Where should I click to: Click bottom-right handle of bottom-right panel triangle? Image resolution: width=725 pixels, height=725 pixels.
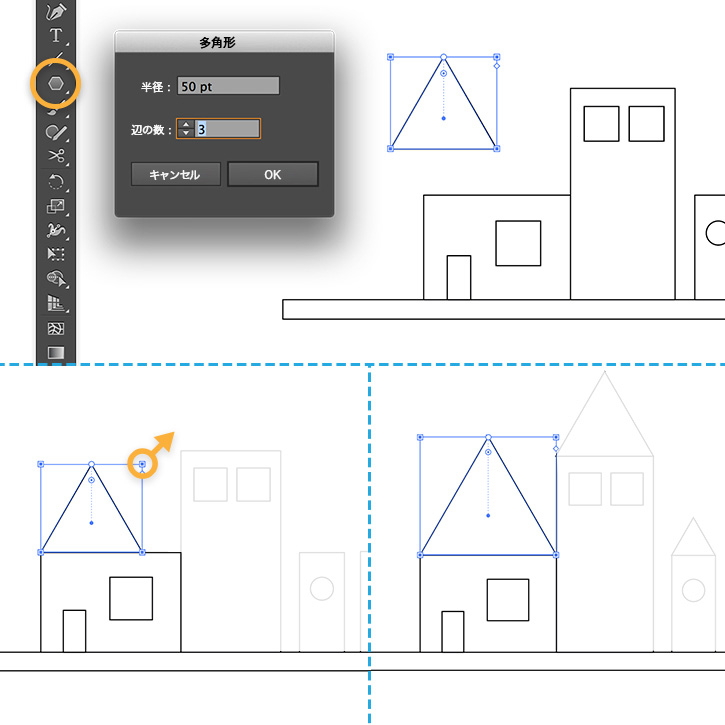click(x=556, y=555)
